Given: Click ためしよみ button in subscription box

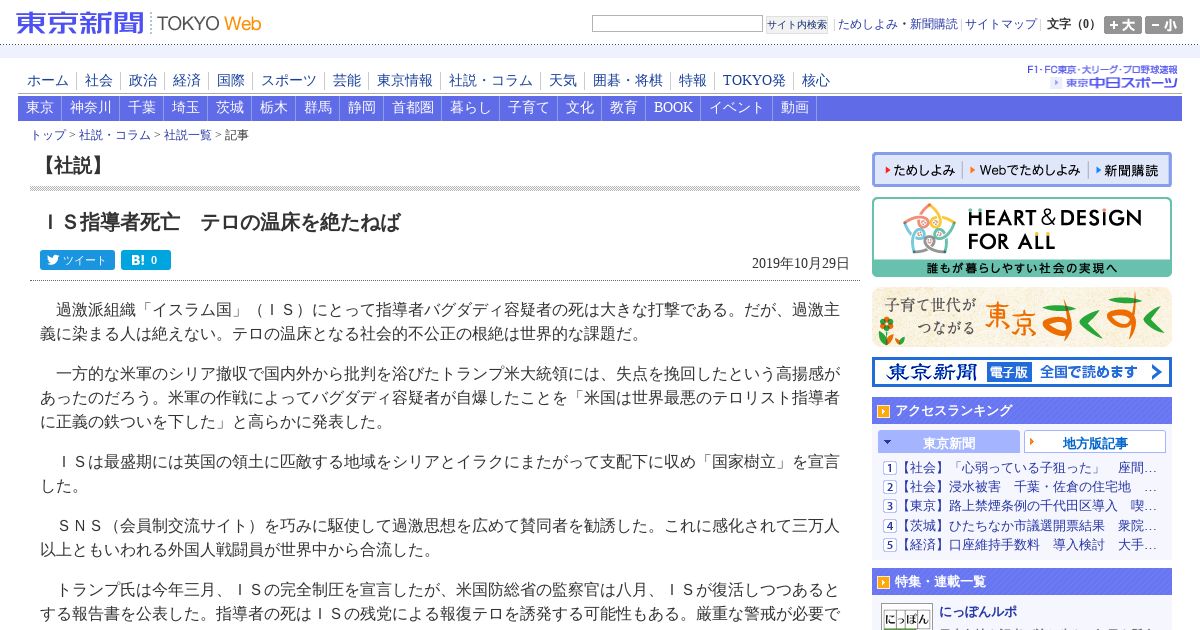Looking at the screenshot, I should [x=919, y=170].
